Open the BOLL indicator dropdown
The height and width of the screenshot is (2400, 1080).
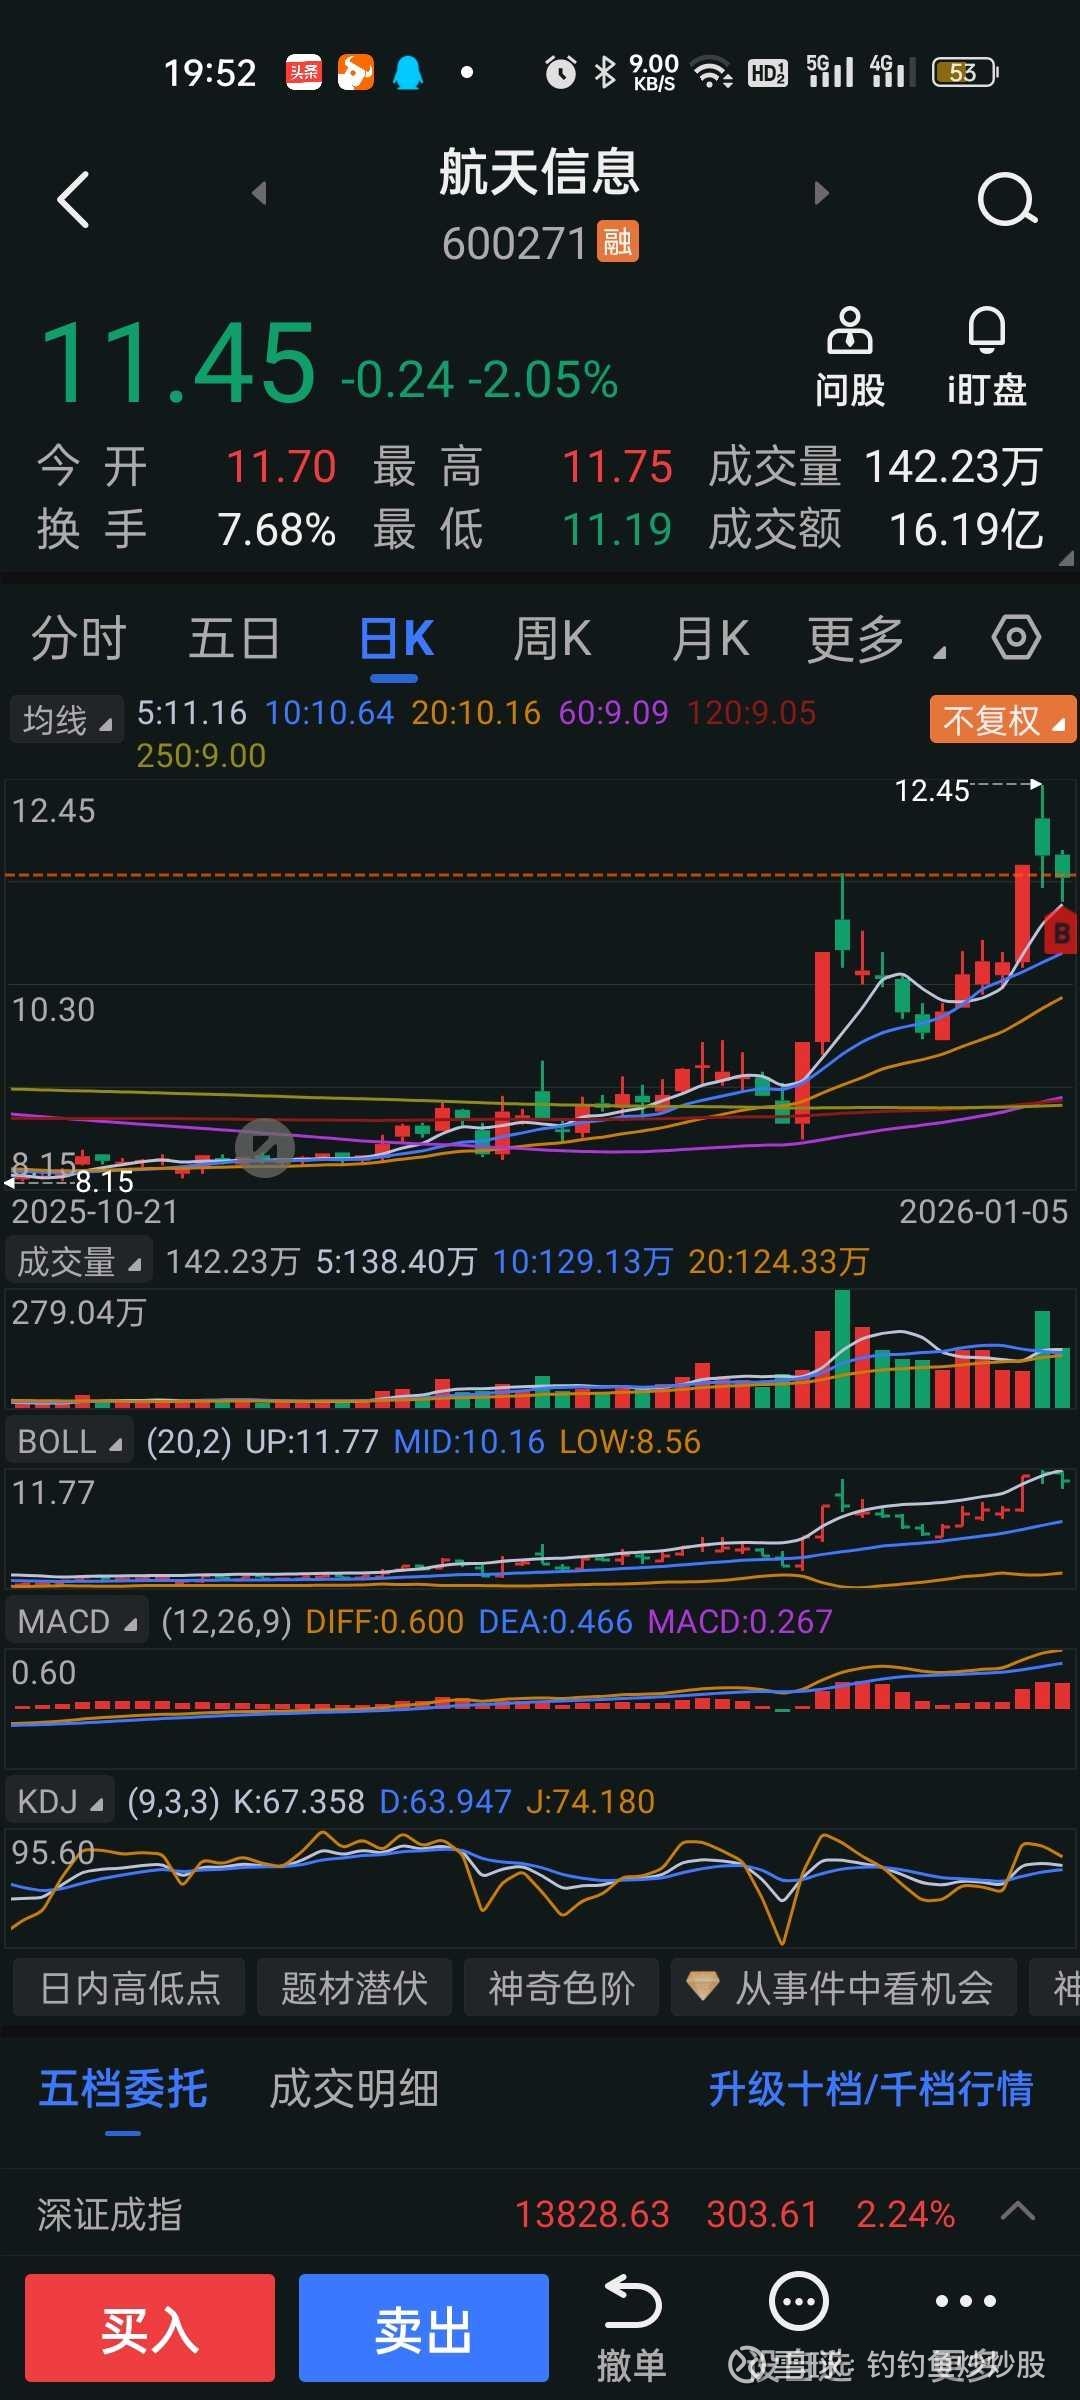pyautogui.click(x=70, y=1441)
